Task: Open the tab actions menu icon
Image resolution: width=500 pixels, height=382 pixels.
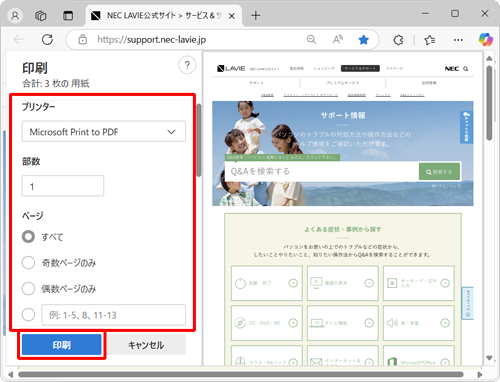Action: pyautogui.click(x=68, y=16)
